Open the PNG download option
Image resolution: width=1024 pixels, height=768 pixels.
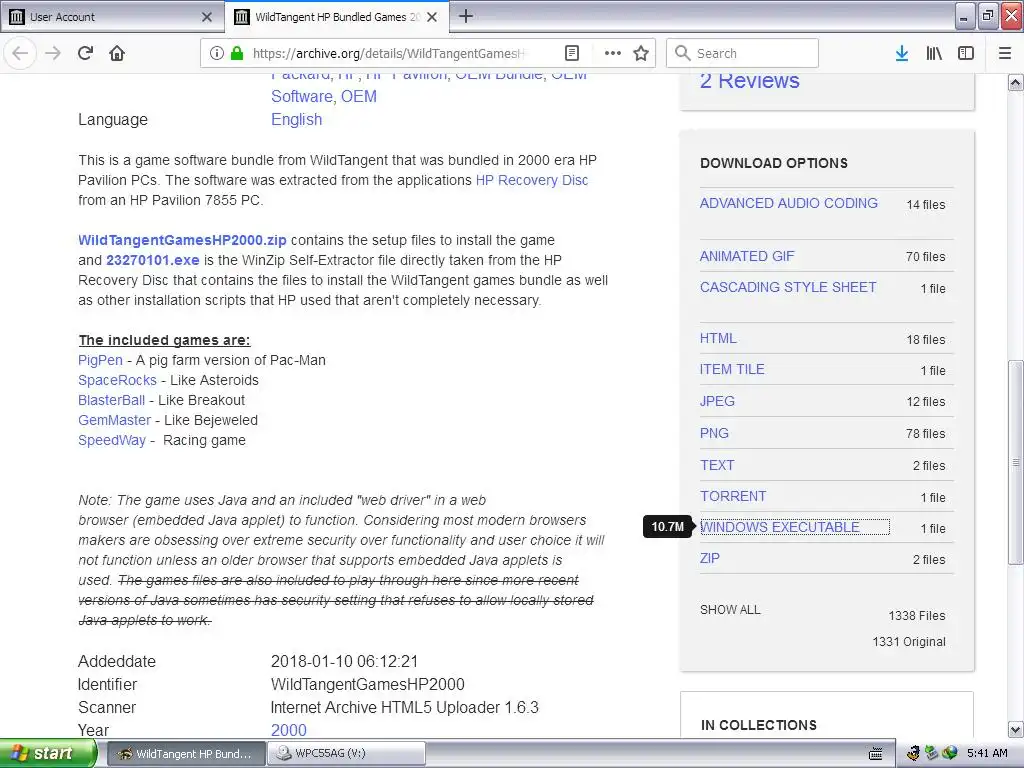pyautogui.click(x=714, y=433)
